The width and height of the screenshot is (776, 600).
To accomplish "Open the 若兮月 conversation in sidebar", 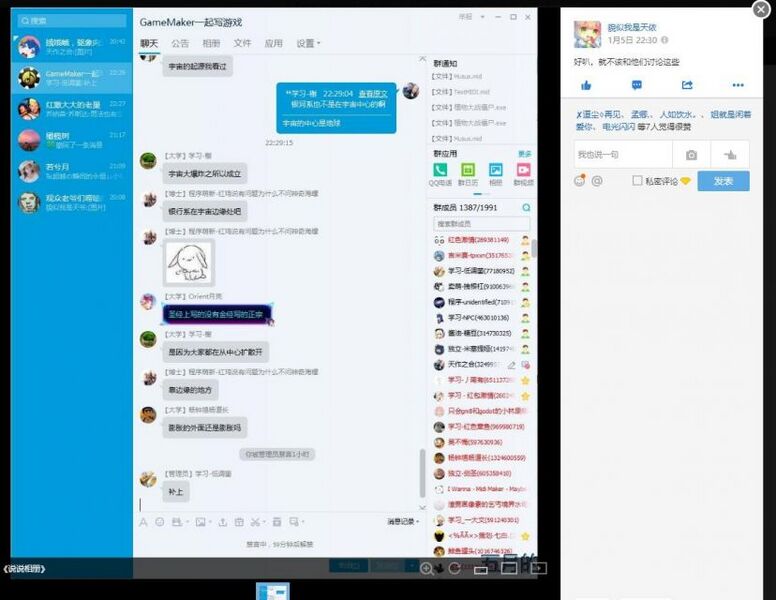I will coord(72,171).
